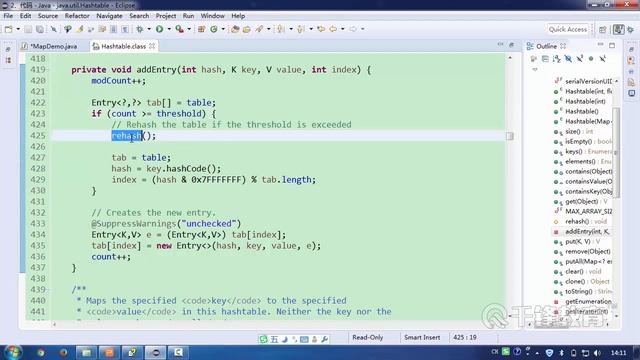
Task: Click the Previous Annotation toolbar icon
Action: click(301, 29)
